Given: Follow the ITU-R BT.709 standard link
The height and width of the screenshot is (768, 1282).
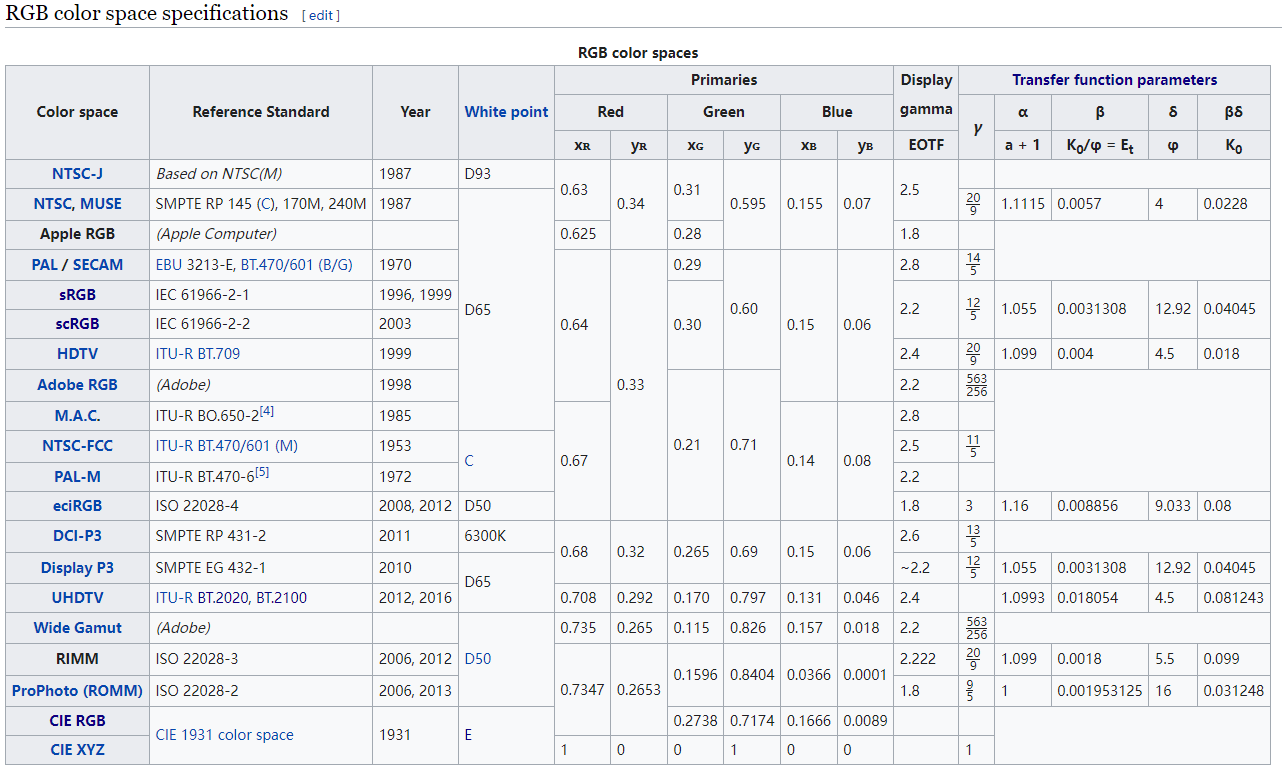Looking at the screenshot, I should tap(198, 354).
